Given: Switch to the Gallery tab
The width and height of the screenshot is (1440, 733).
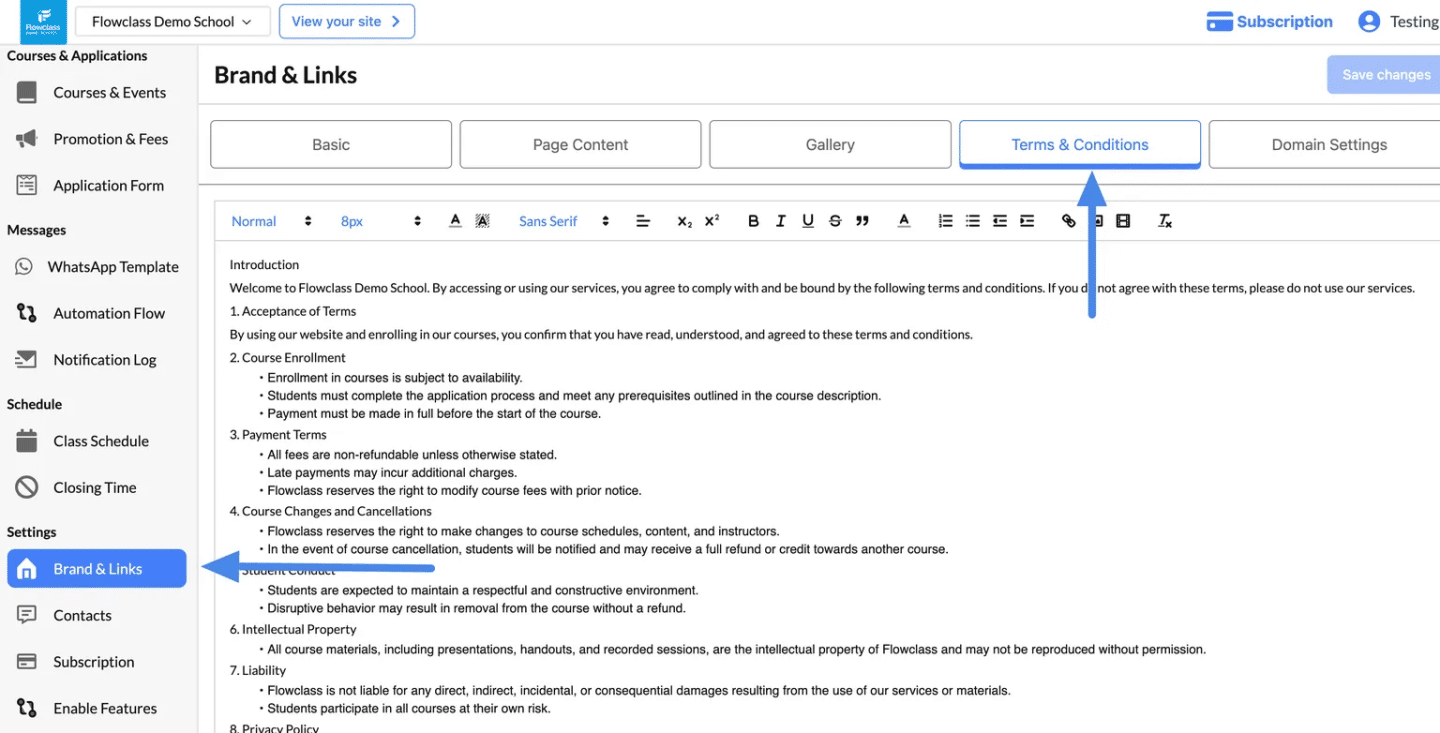Looking at the screenshot, I should click(830, 144).
